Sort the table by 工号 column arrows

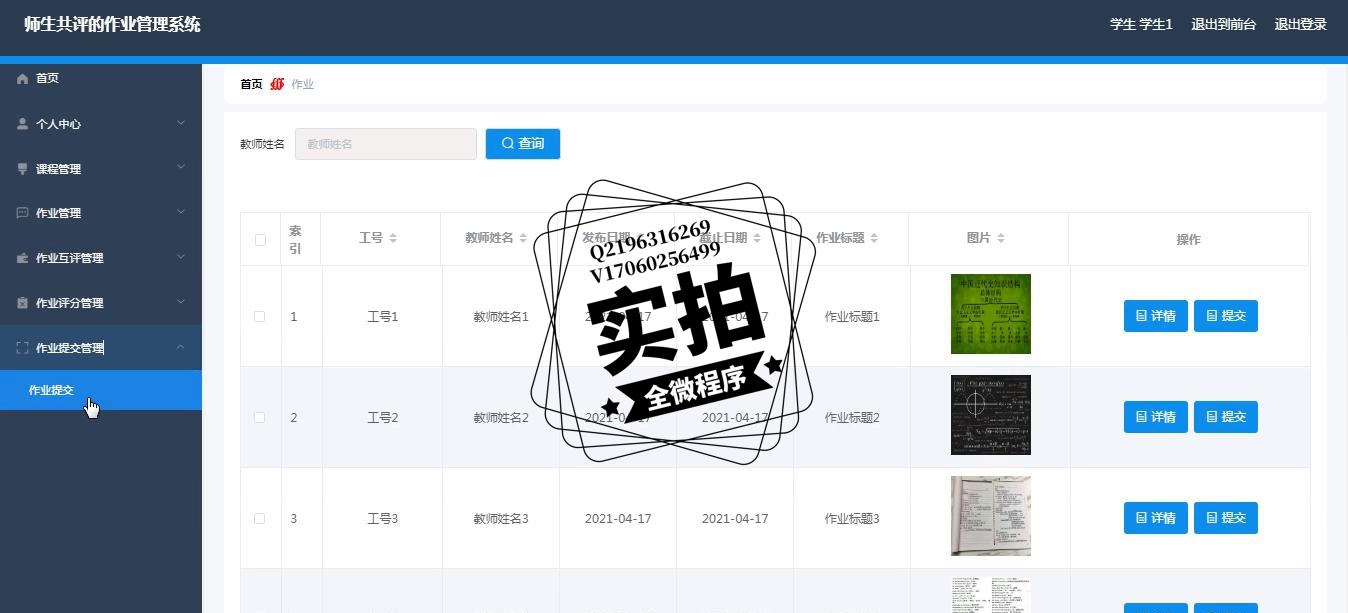pos(393,238)
